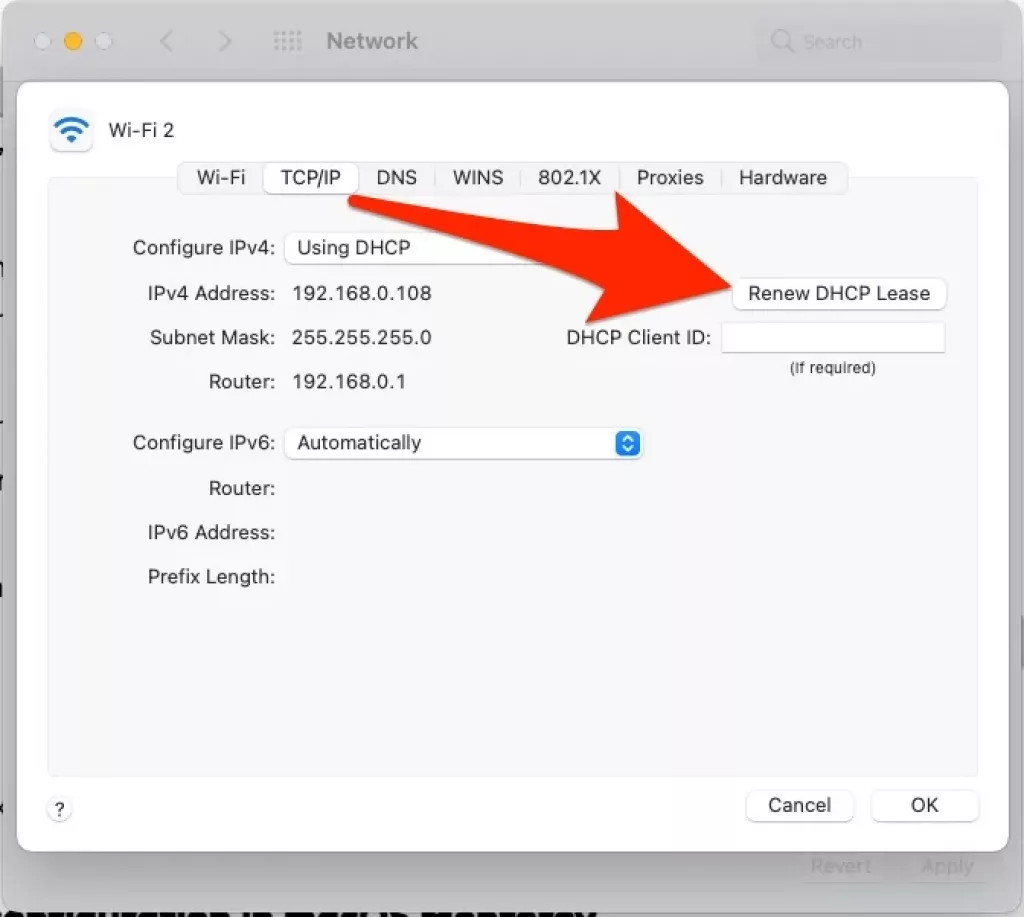Click the search magnifier icon
The width and height of the screenshot is (1024, 917).
782,41
